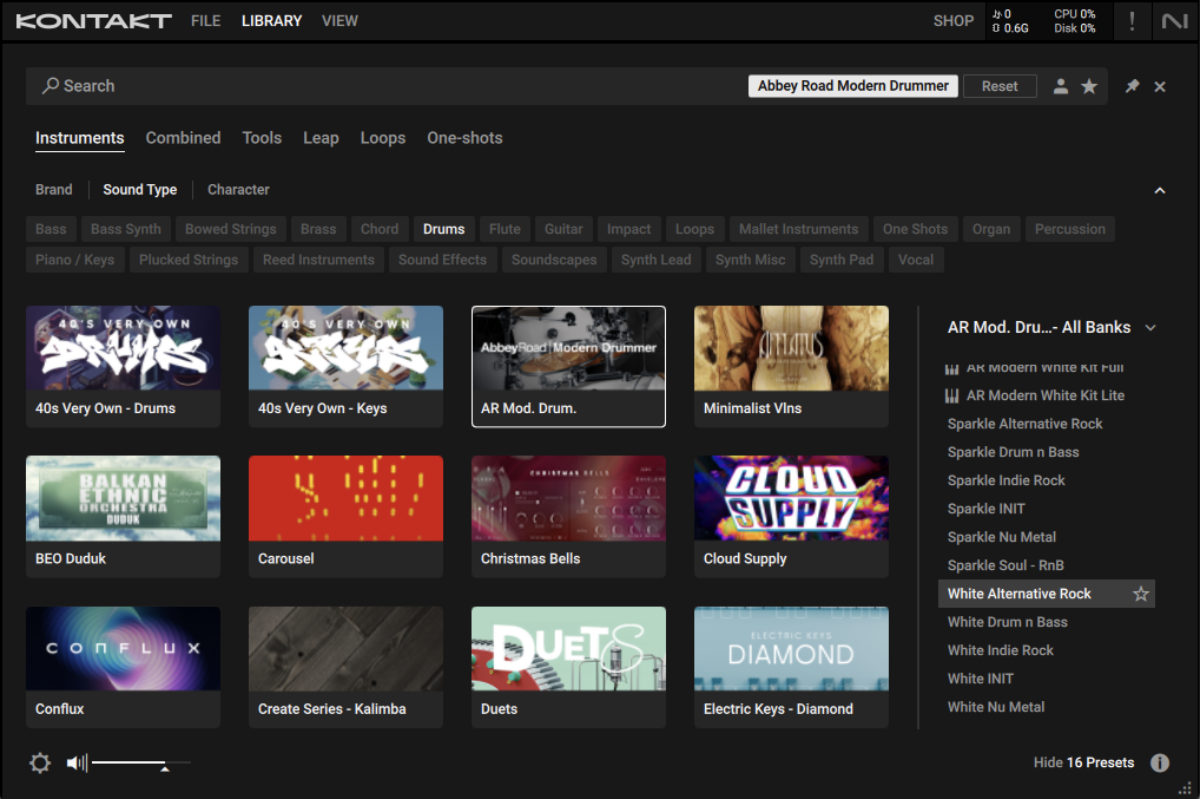Select the 40s Very Own - Drums library
Image resolution: width=1200 pixels, height=799 pixels.
pyautogui.click(x=123, y=366)
